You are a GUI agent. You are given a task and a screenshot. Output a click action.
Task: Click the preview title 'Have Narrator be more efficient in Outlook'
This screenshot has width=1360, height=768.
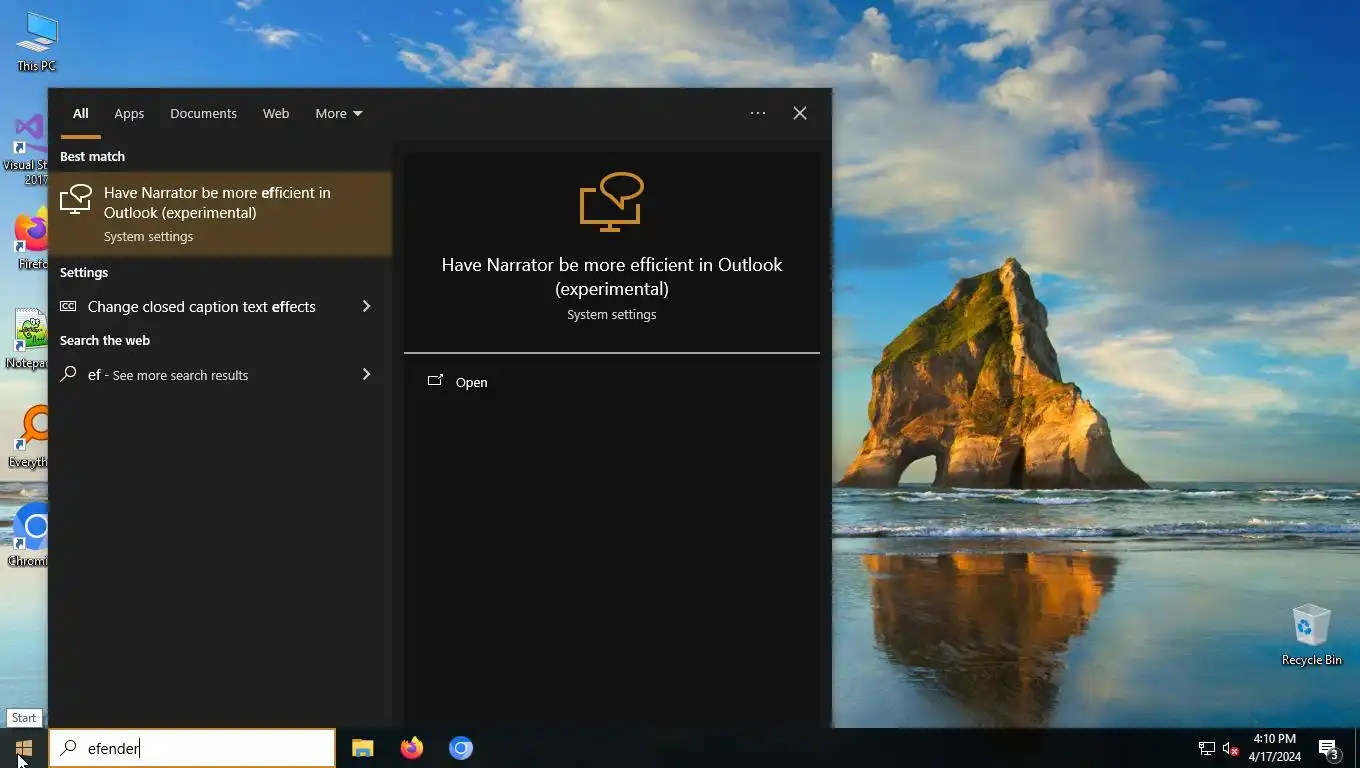pyautogui.click(x=612, y=276)
